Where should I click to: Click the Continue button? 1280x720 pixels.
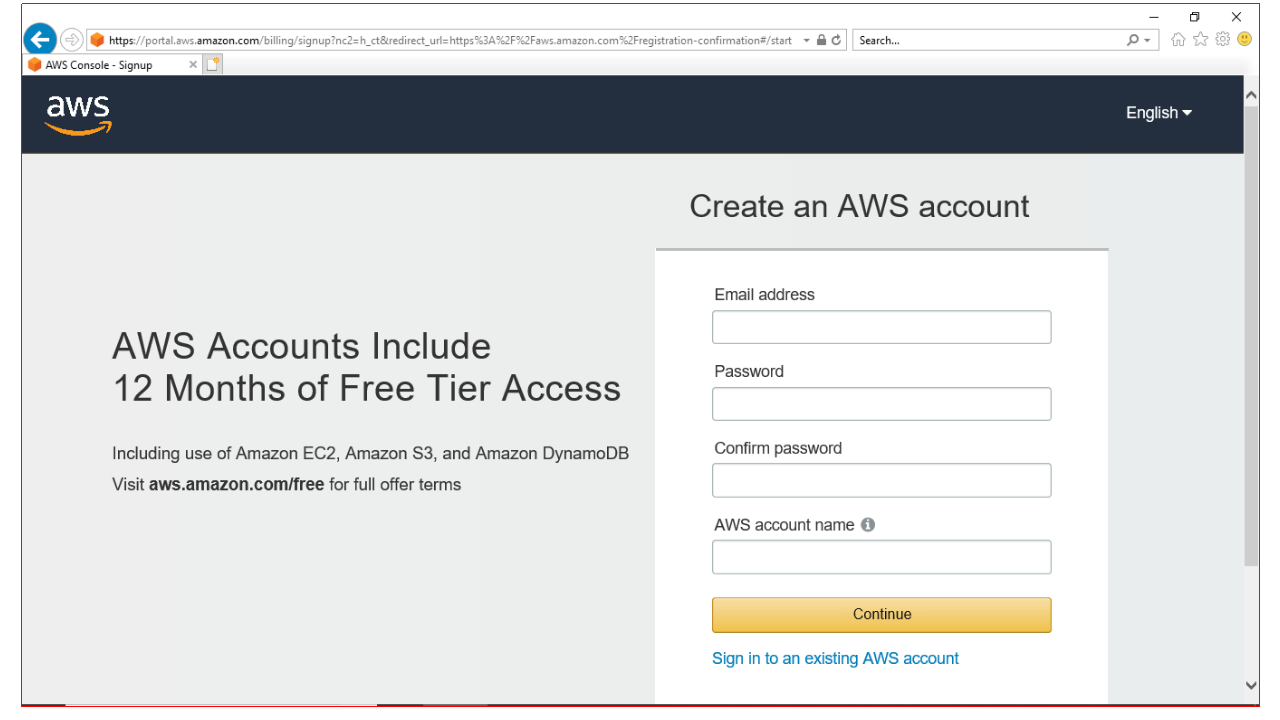coord(881,614)
